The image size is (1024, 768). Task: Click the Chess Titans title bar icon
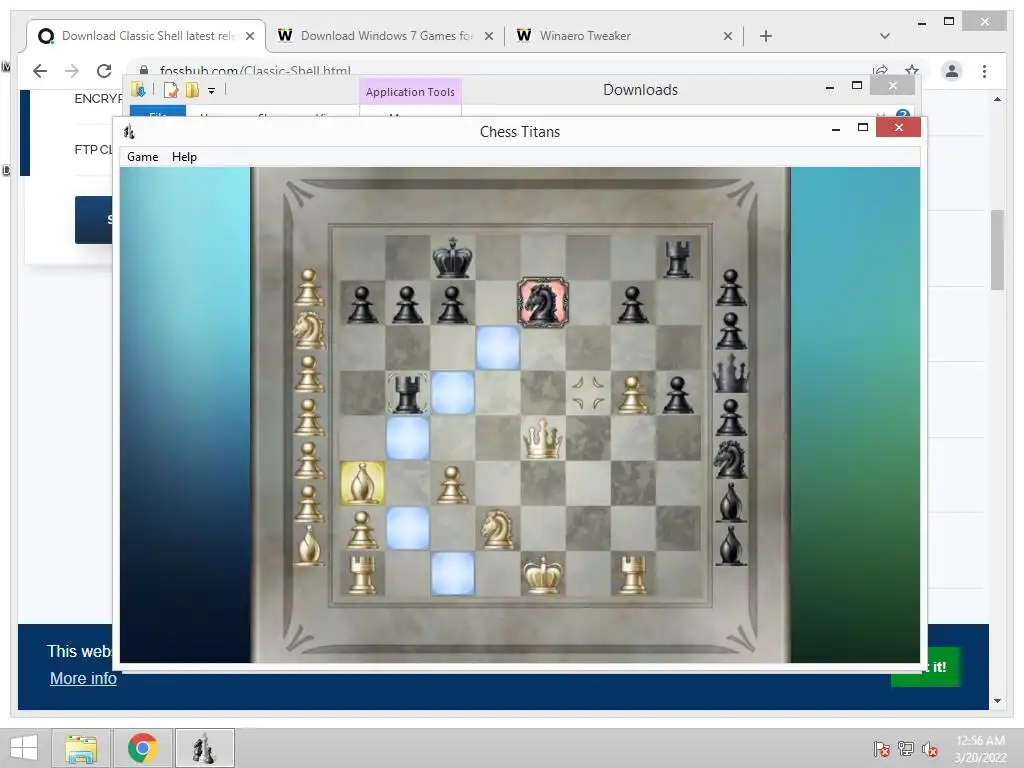[129, 132]
